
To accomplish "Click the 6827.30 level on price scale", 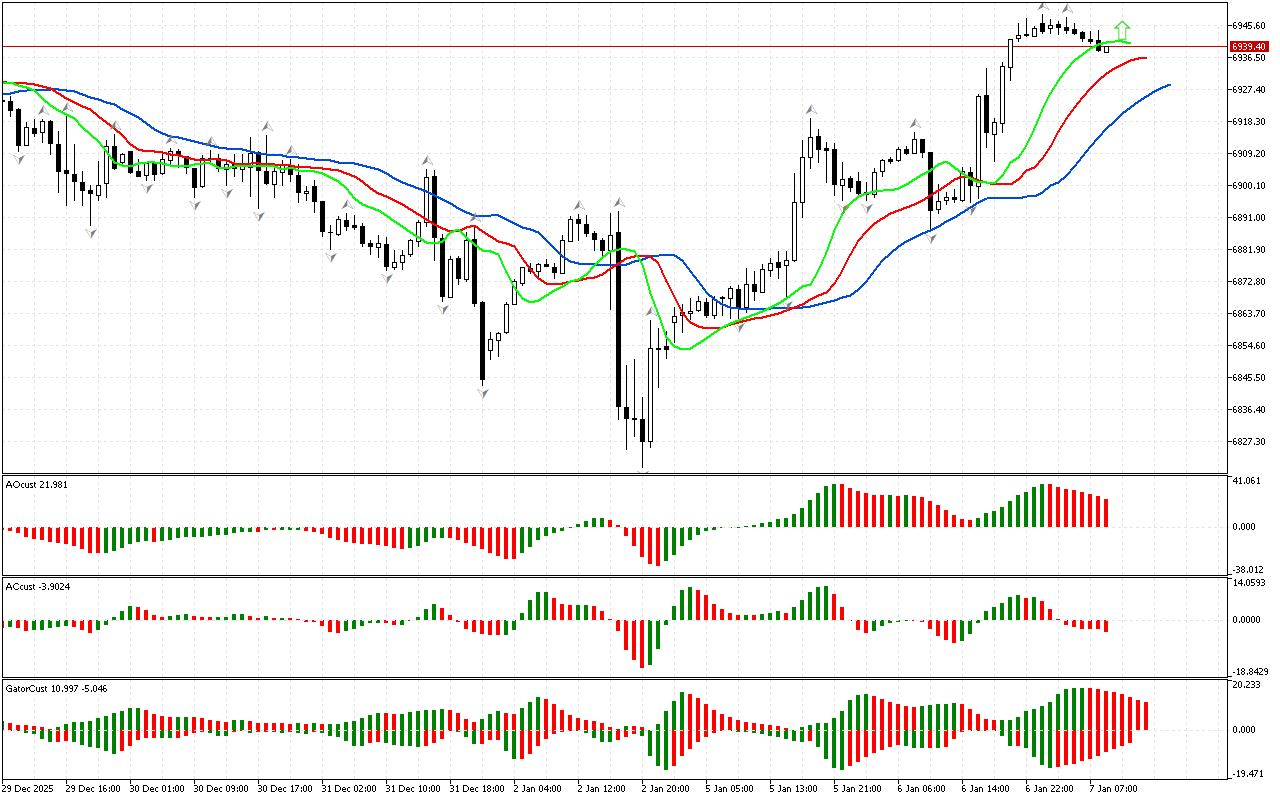I will 1250,441.
